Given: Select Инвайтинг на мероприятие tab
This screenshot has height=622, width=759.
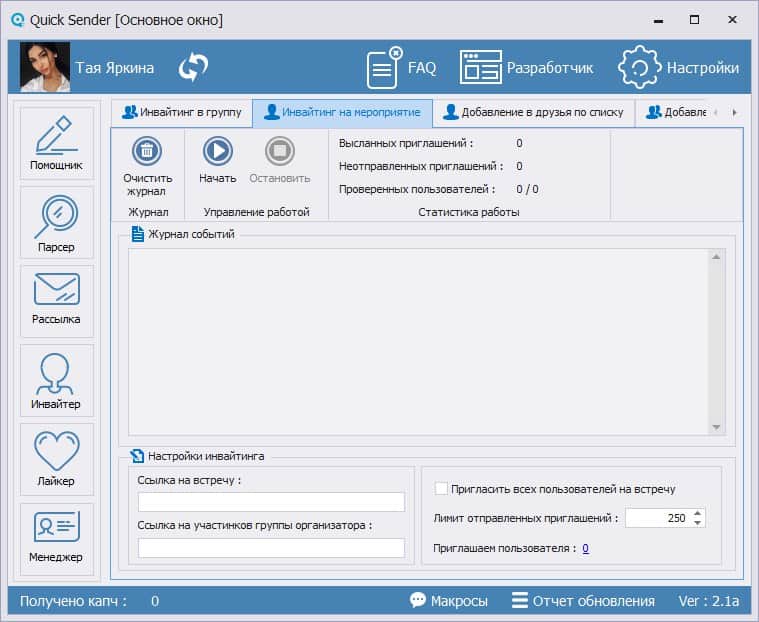Looking at the screenshot, I should pyautogui.click(x=342, y=112).
